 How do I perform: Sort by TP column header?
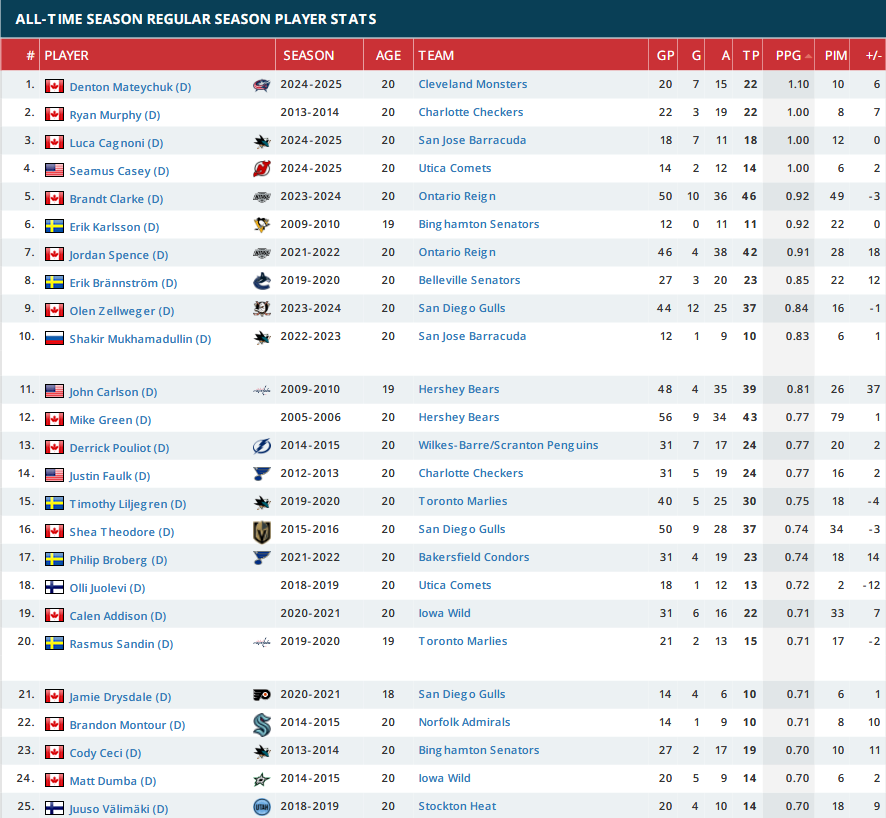(x=748, y=55)
